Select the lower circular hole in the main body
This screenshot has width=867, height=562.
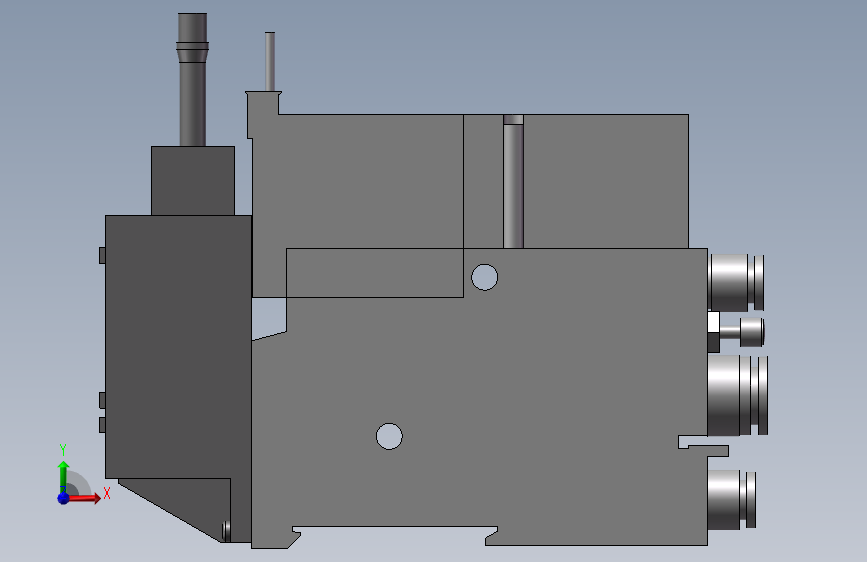click(389, 436)
